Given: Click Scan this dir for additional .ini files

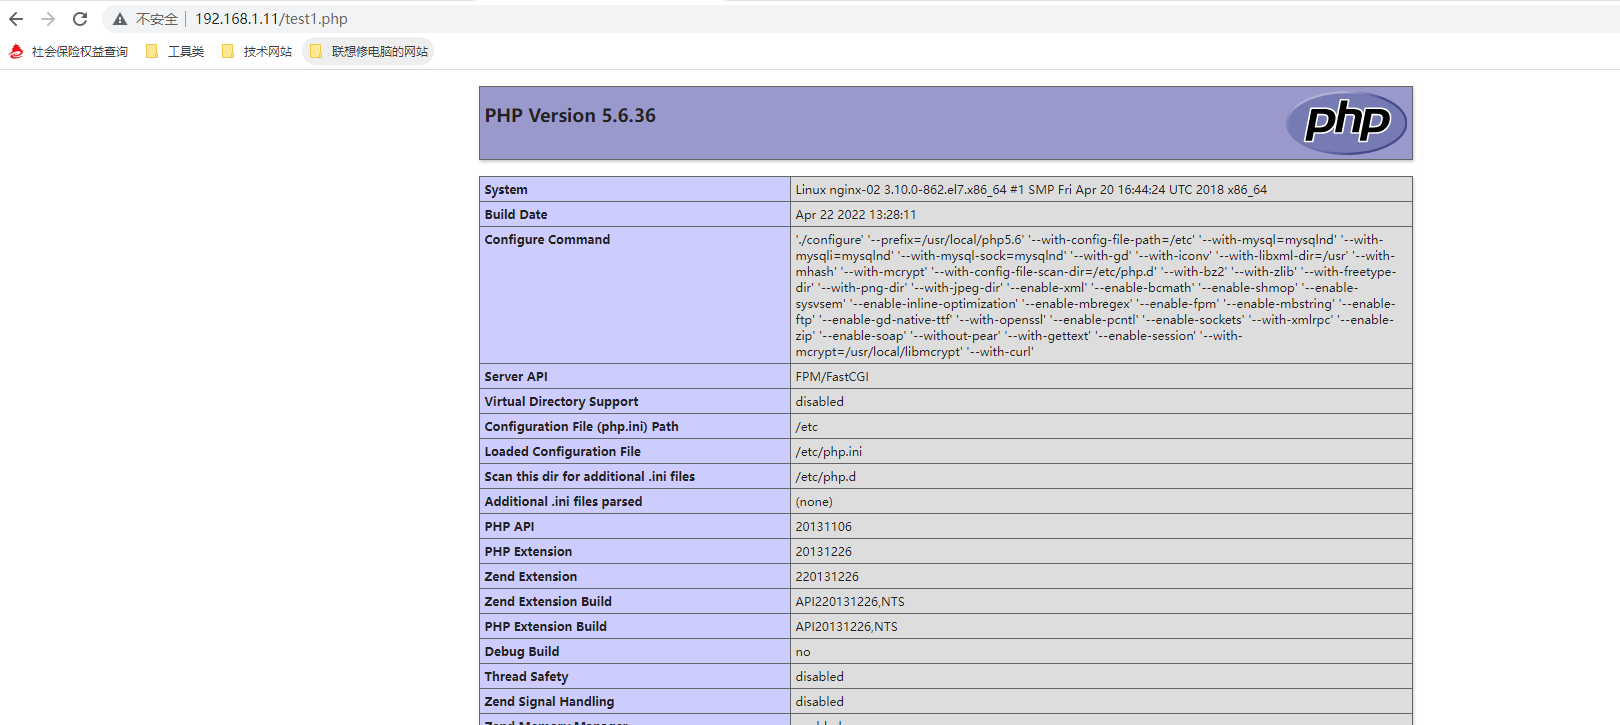Looking at the screenshot, I should [589, 477].
